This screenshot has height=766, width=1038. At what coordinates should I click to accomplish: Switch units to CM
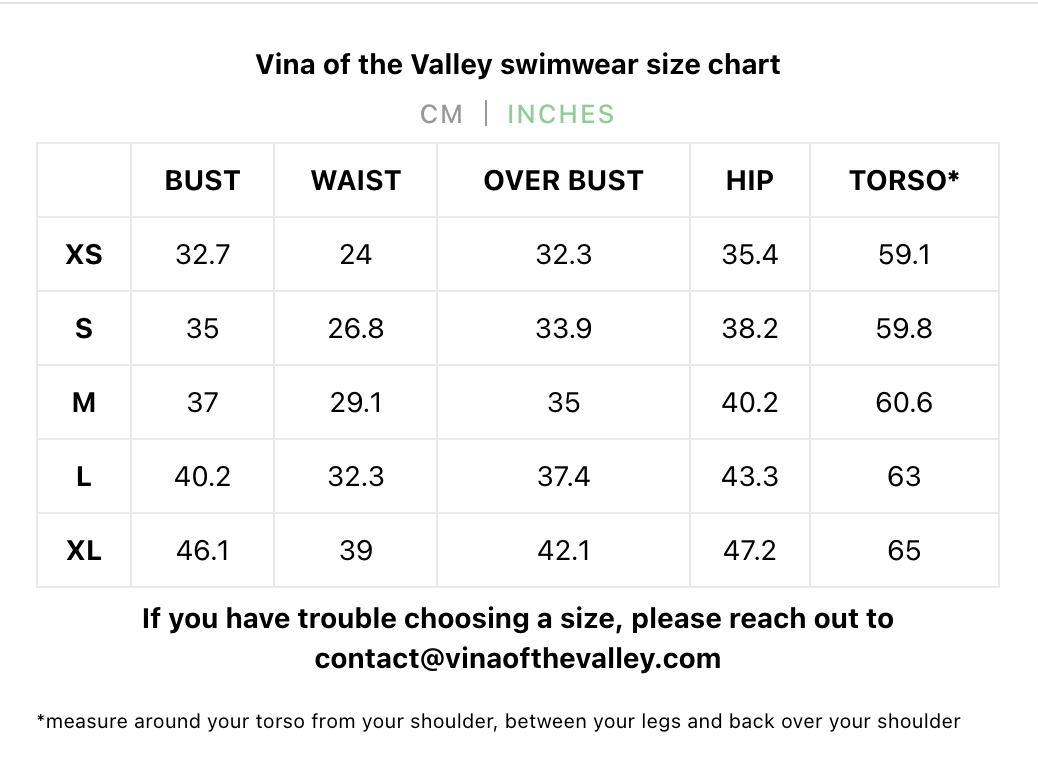[442, 114]
